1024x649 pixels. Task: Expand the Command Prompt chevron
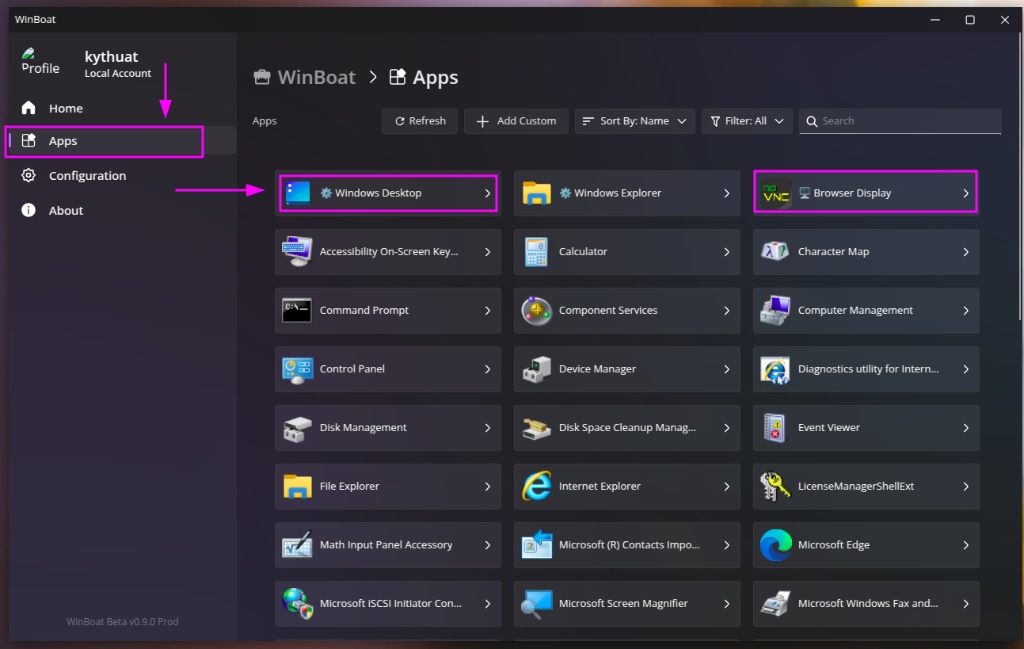point(487,311)
